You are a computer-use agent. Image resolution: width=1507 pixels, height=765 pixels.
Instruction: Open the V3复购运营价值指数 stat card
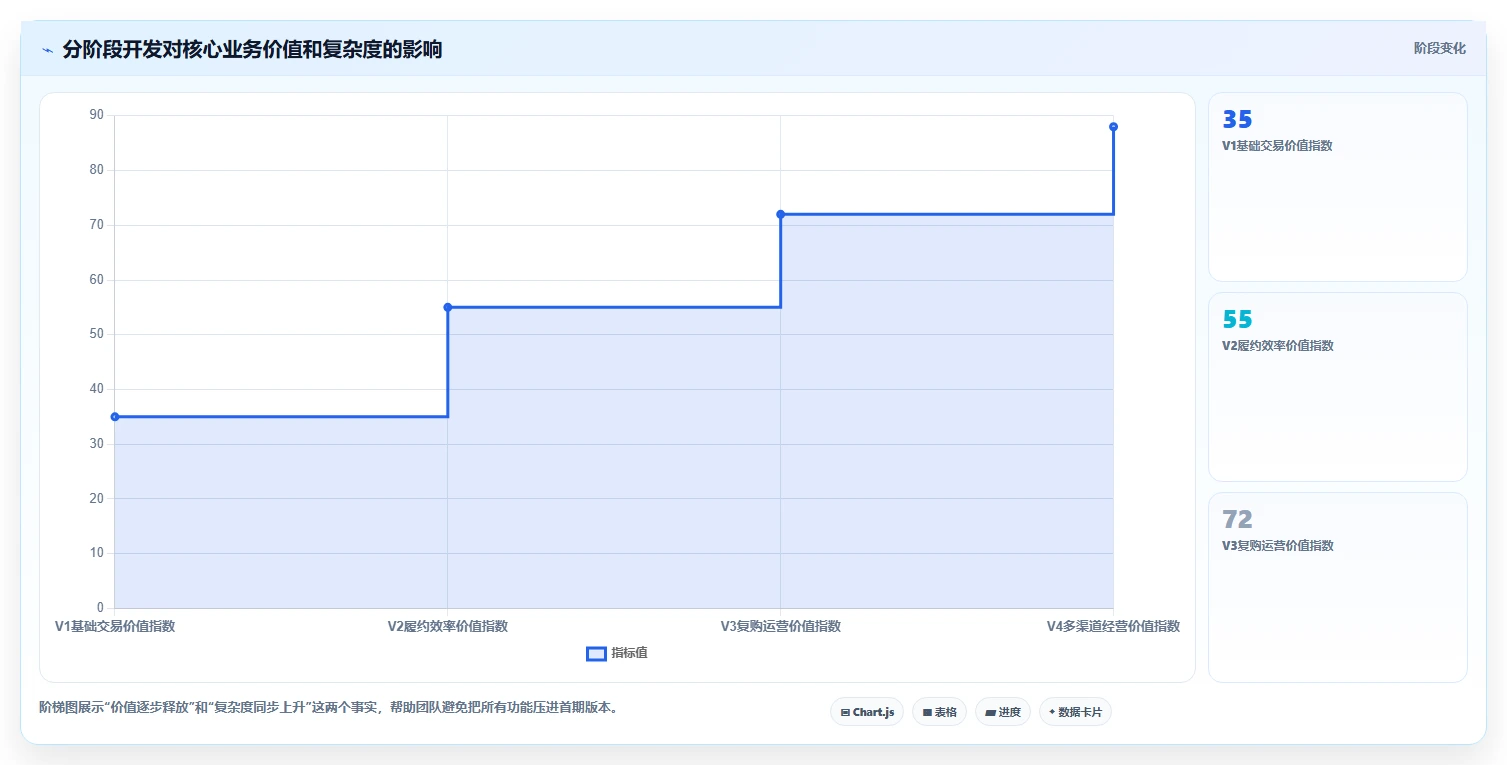1338,587
